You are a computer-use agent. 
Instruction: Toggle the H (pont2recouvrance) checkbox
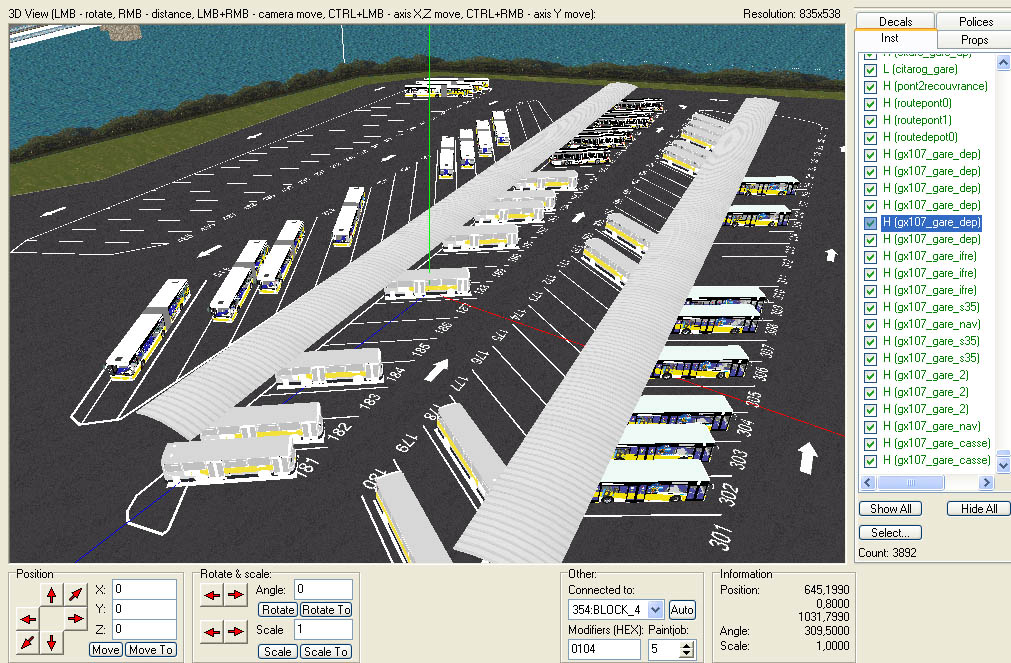click(869, 87)
